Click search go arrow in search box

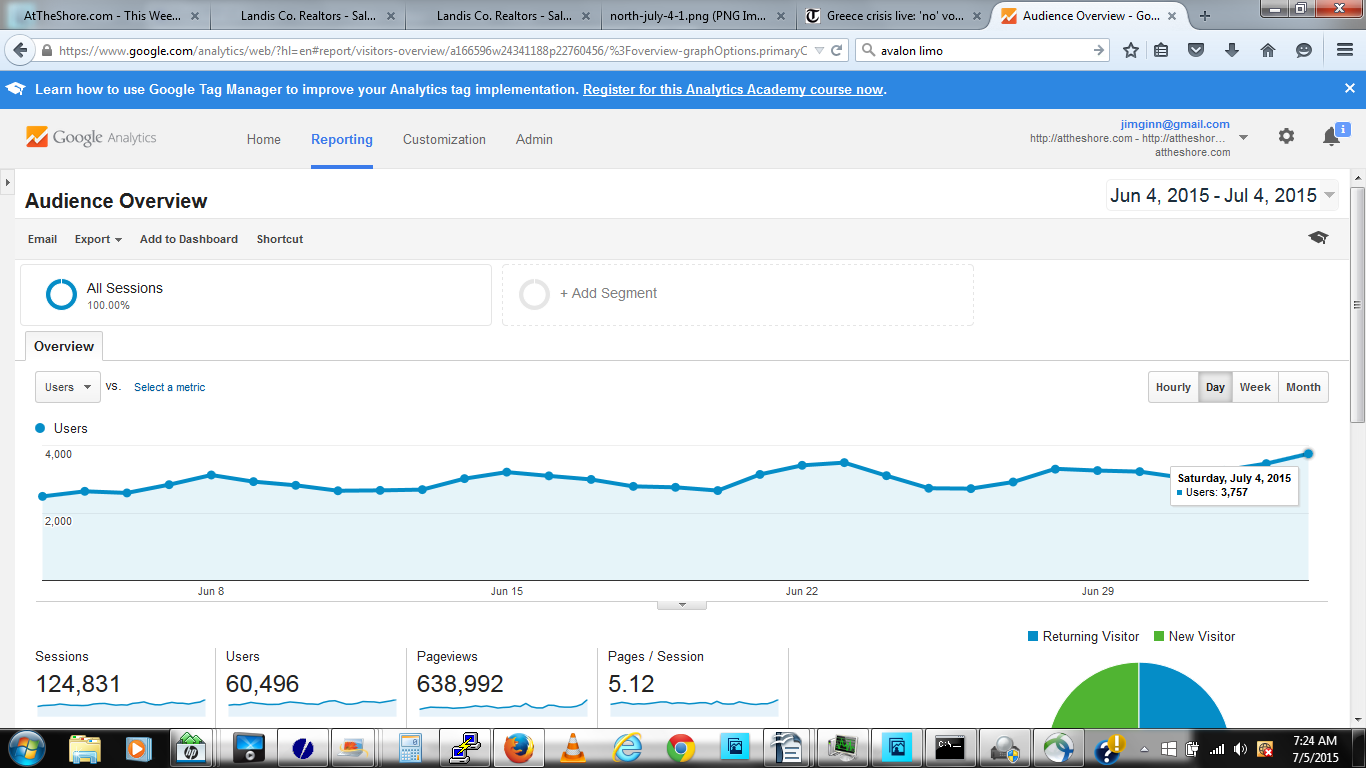coord(1099,50)
